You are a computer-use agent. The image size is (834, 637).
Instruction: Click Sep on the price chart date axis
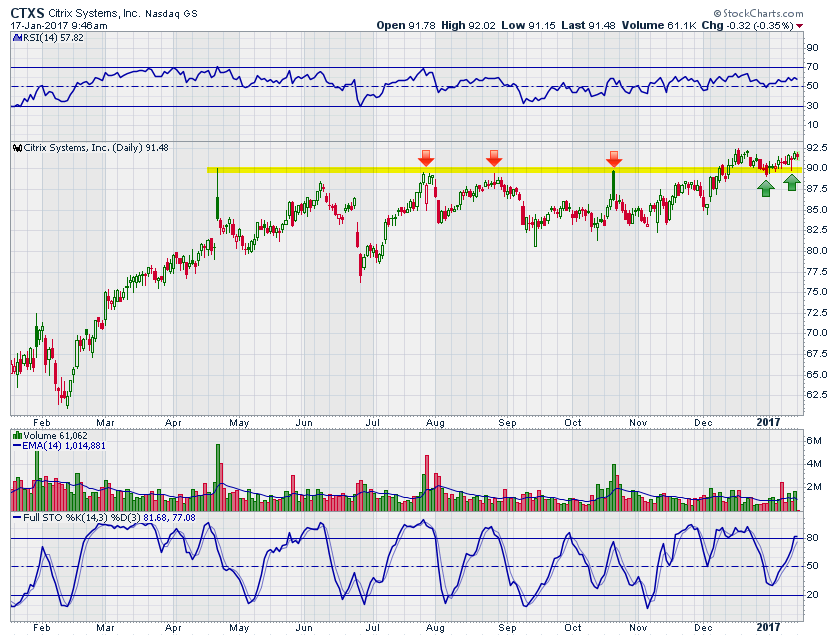[507, 423]
